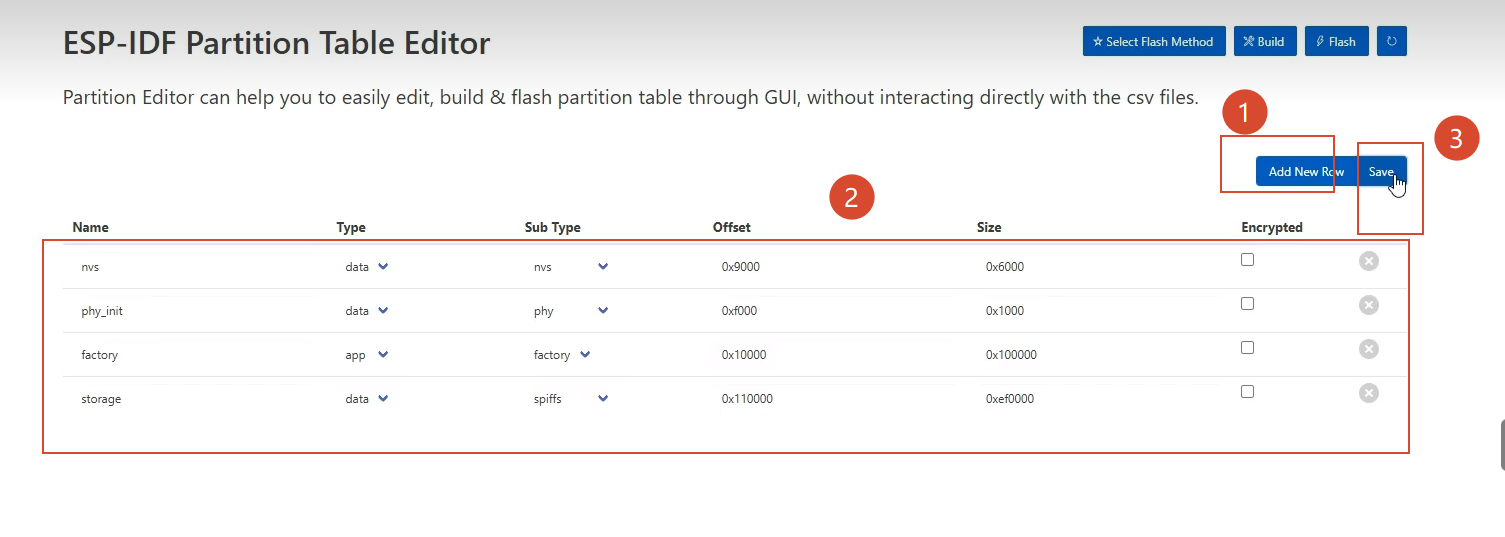Remove the factory partition row
The height and width of the screenshot is (537, 1505).
(x=1369, y=349)
